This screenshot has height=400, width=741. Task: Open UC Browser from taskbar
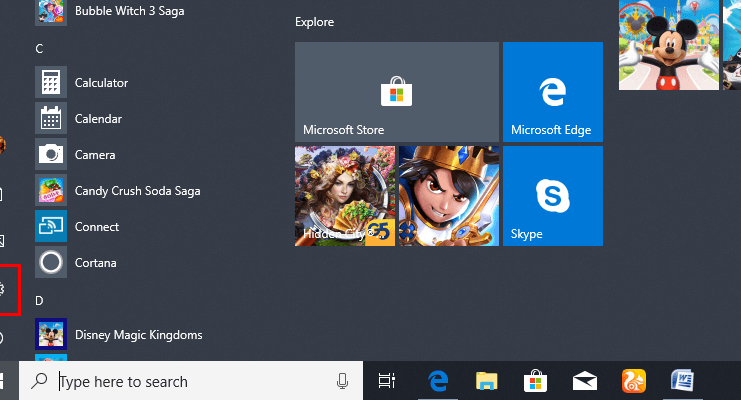[x=634, y=381]
